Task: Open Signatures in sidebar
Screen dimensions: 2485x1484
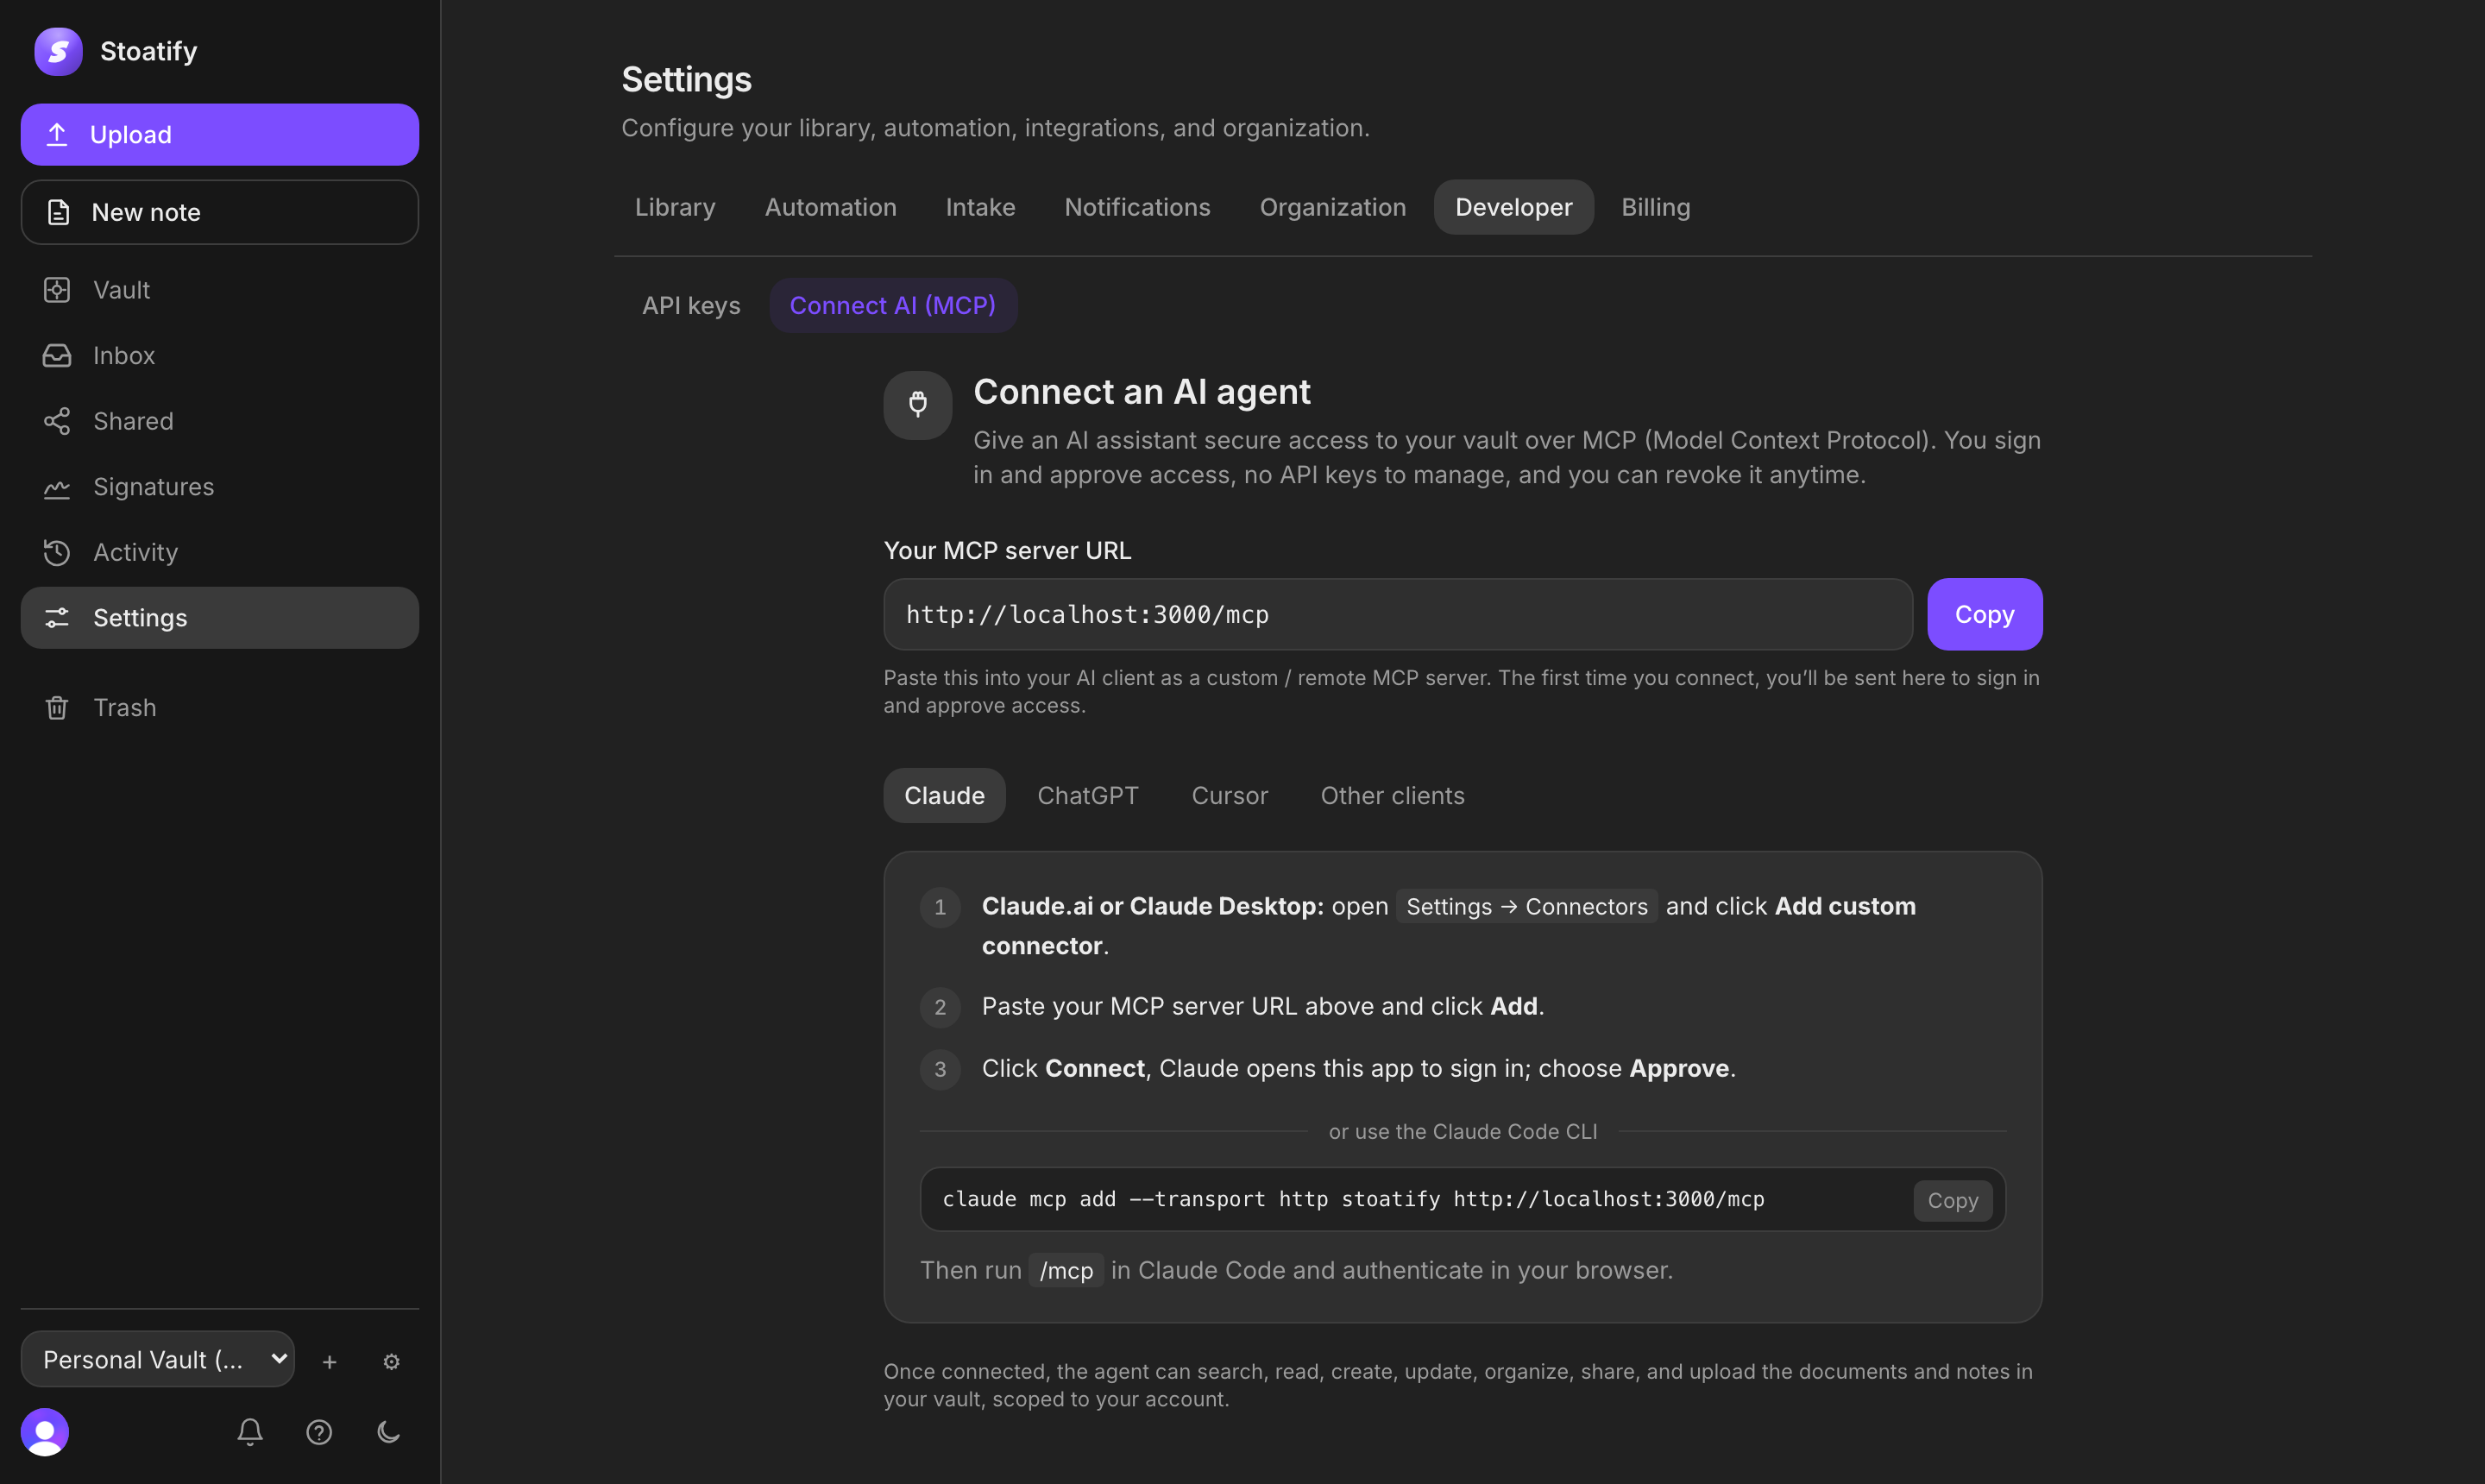Action: point(219,487)
